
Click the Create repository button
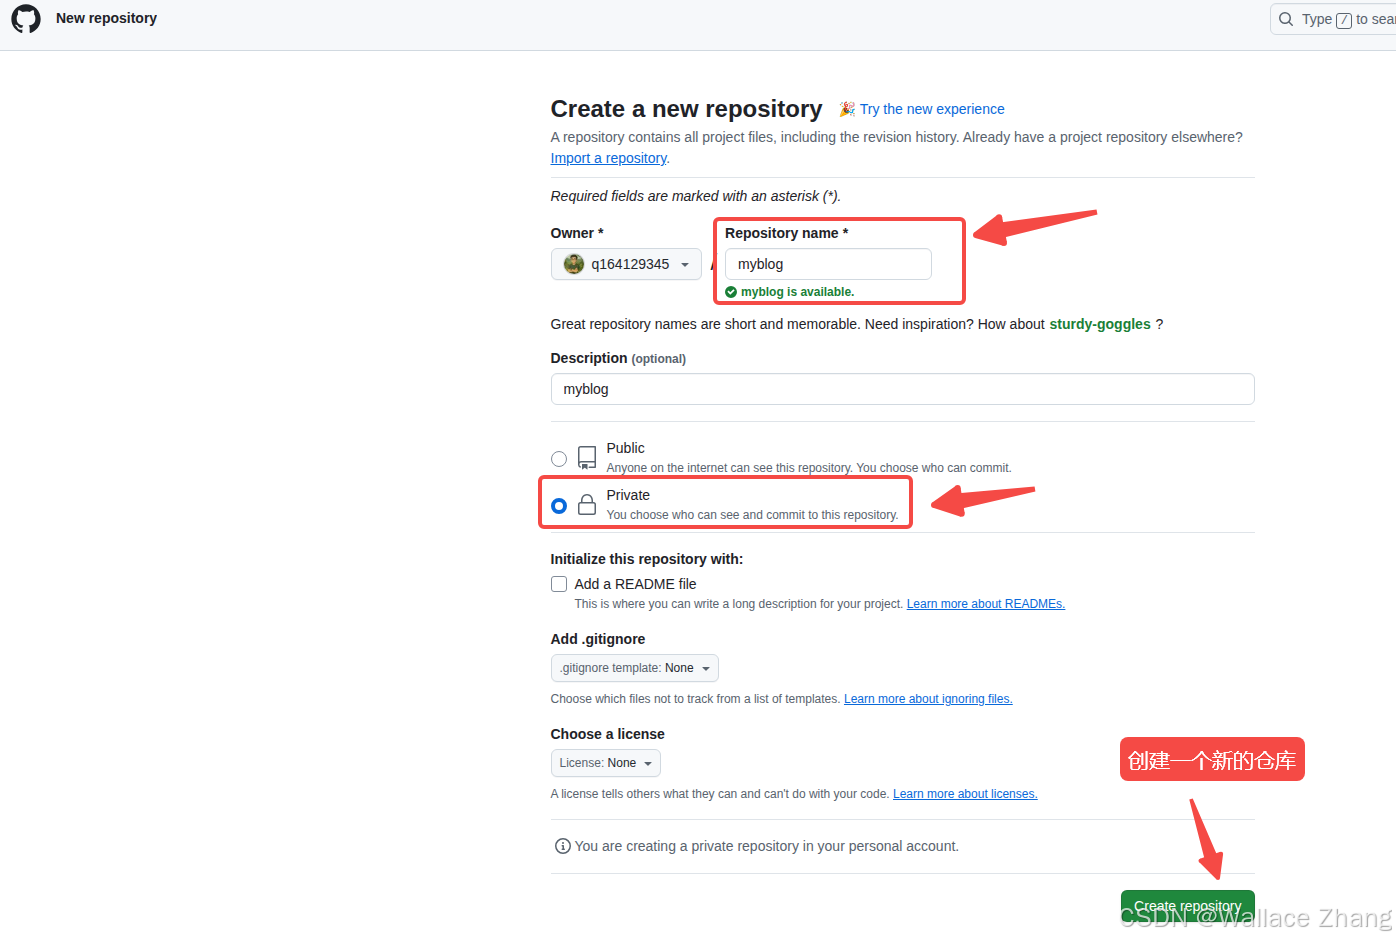(1187, 906)
